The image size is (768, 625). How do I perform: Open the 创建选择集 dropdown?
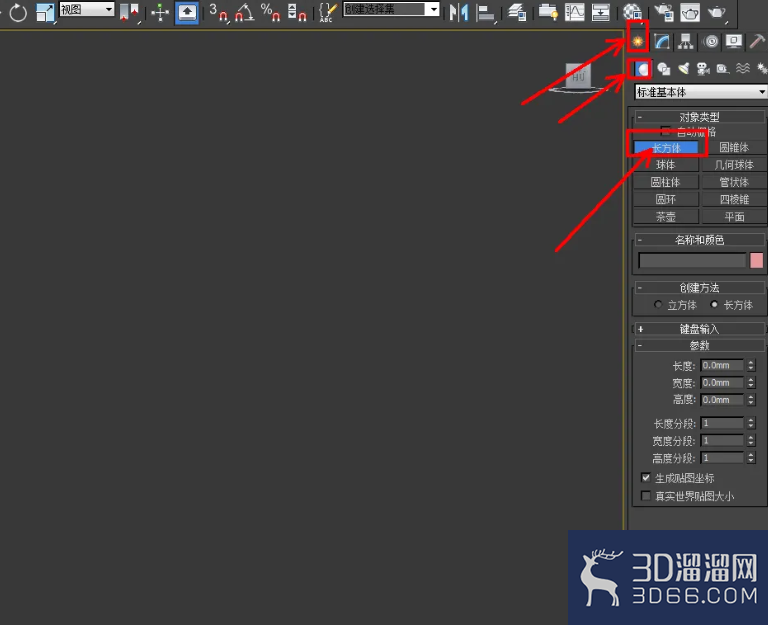[x=391, y=9]
